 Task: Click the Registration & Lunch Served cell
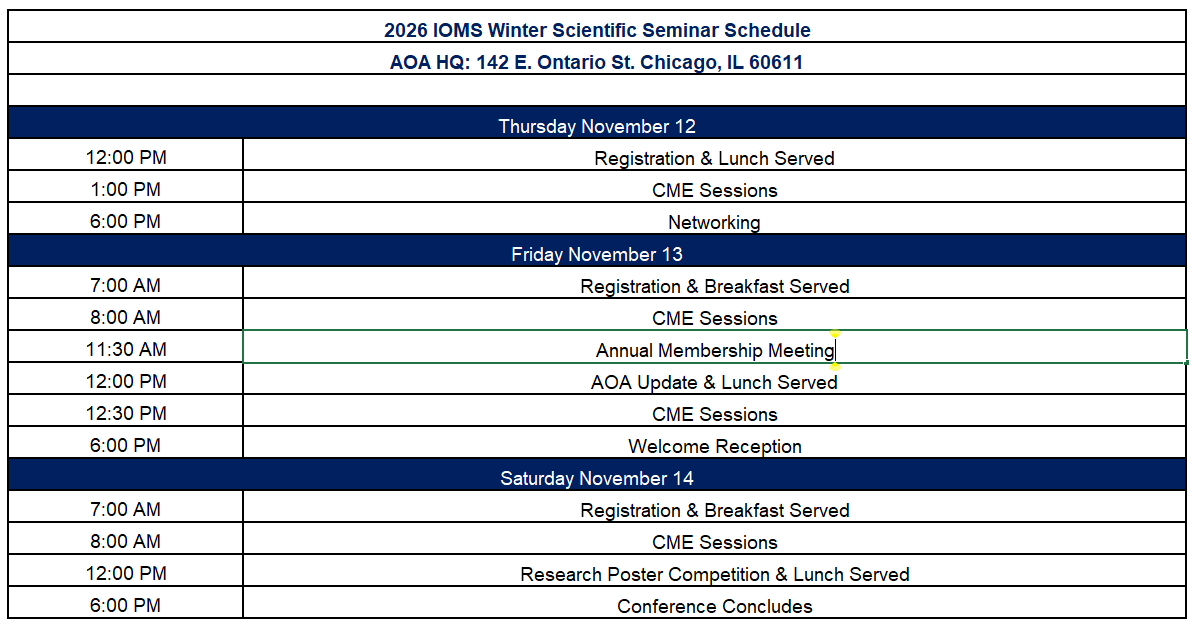714,154
